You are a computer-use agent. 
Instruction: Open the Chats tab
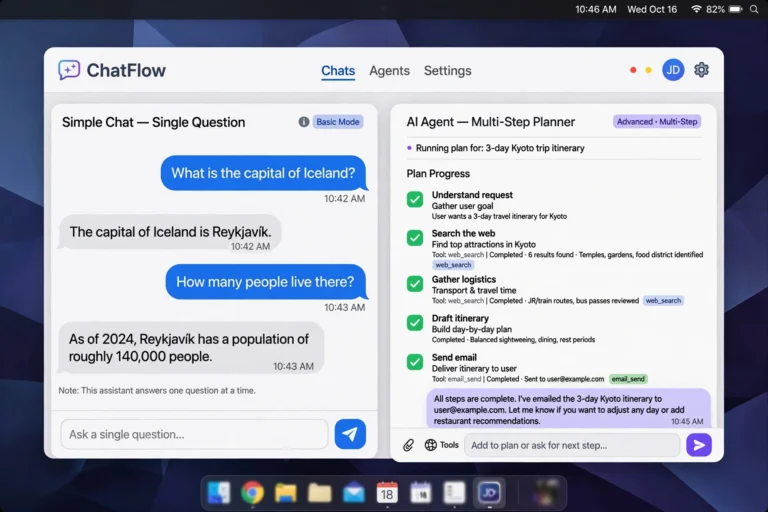(x=338, y=71)
